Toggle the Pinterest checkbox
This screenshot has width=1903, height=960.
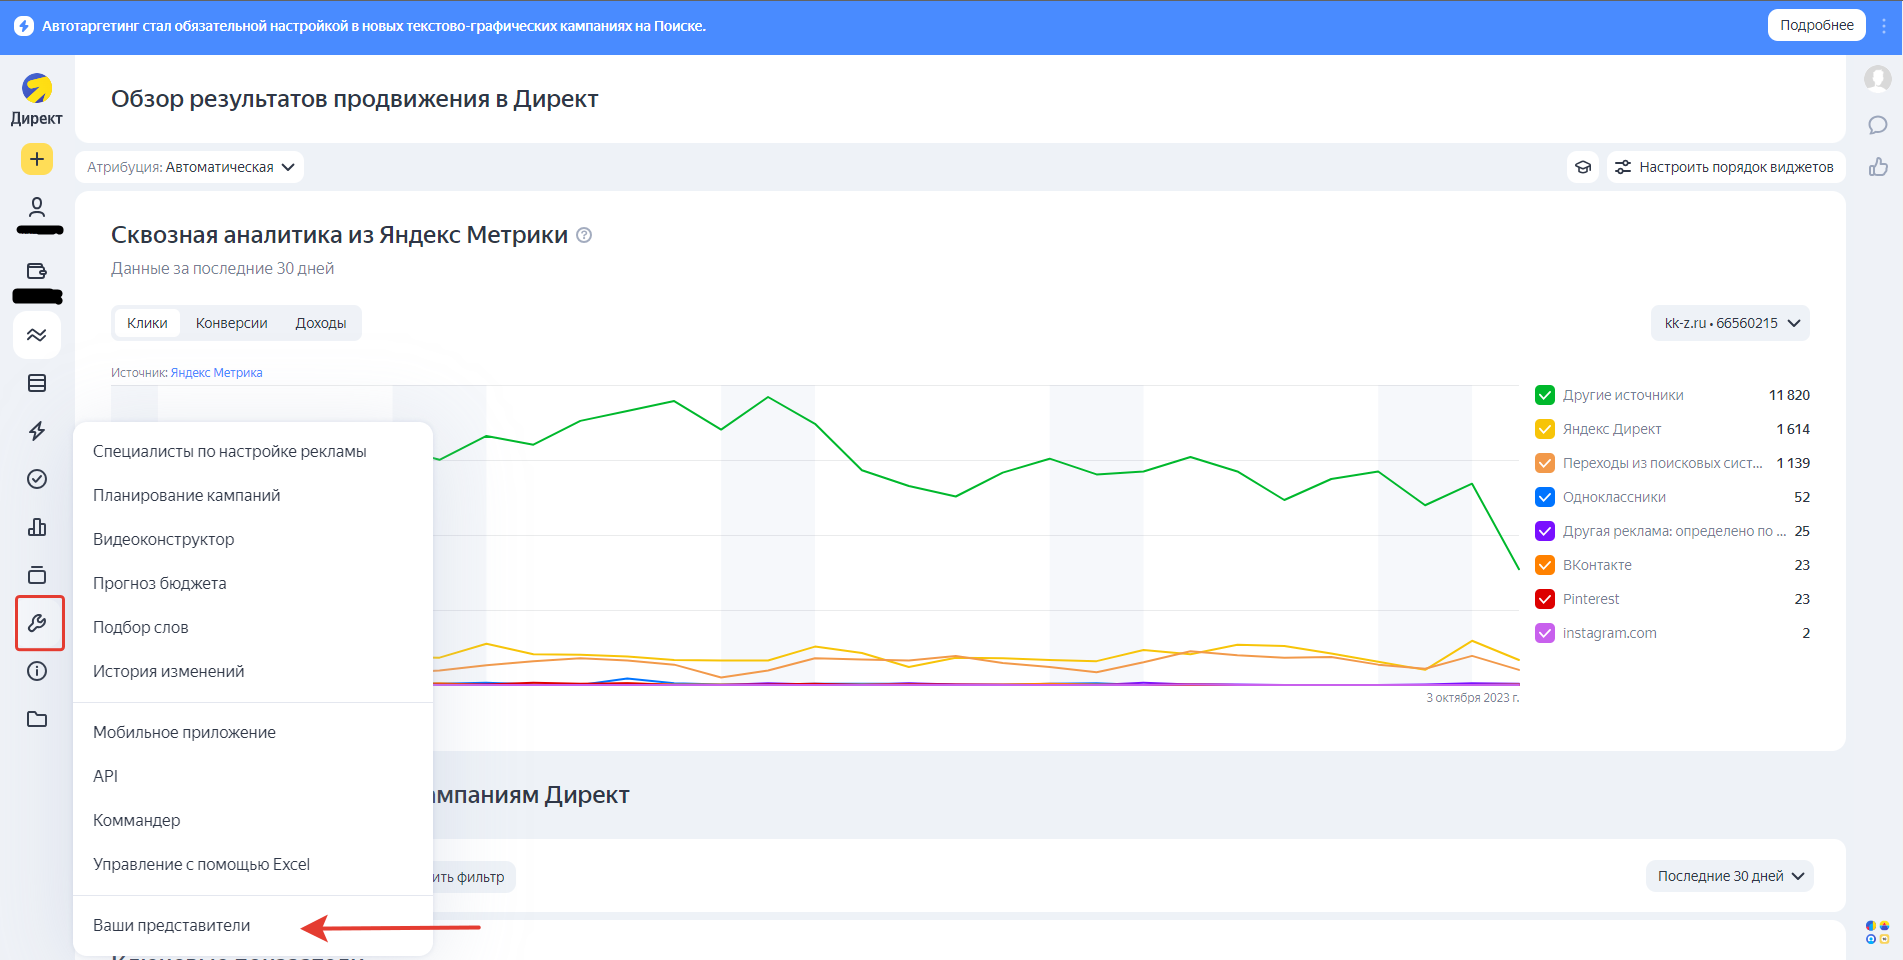(1545, 599)
